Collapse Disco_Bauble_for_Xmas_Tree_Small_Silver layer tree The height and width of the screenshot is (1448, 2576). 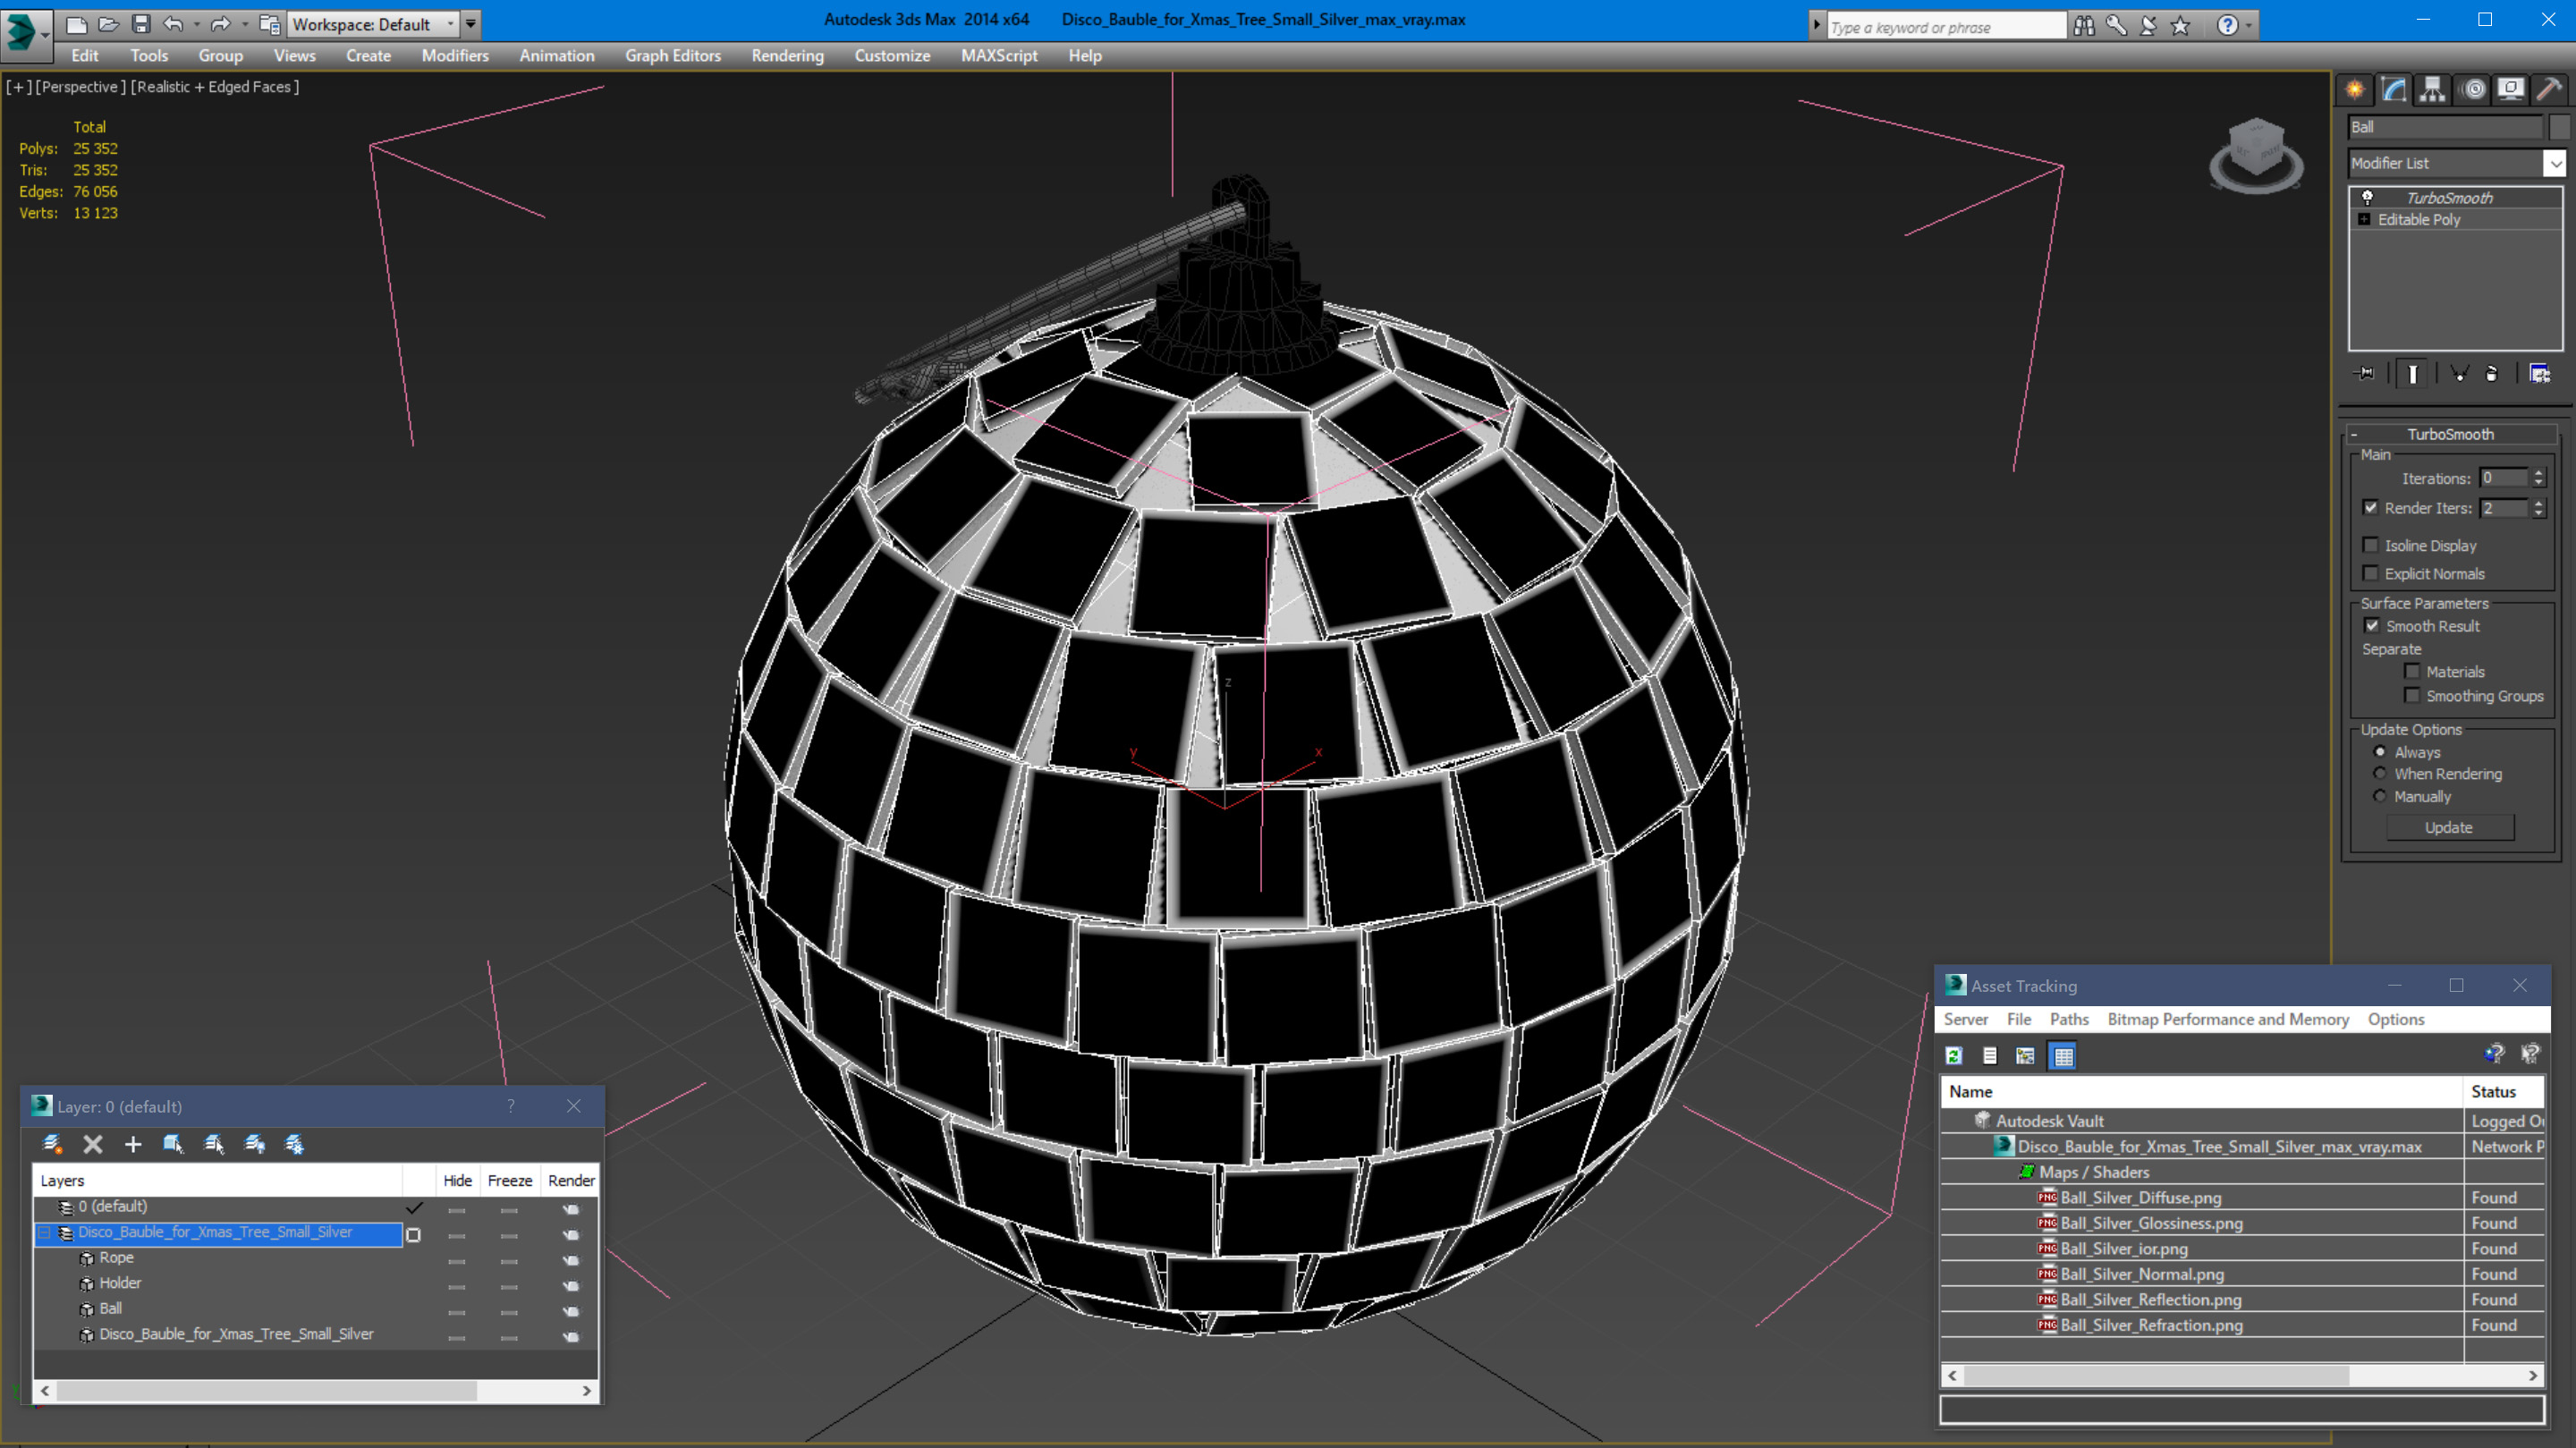[44, 1233]
